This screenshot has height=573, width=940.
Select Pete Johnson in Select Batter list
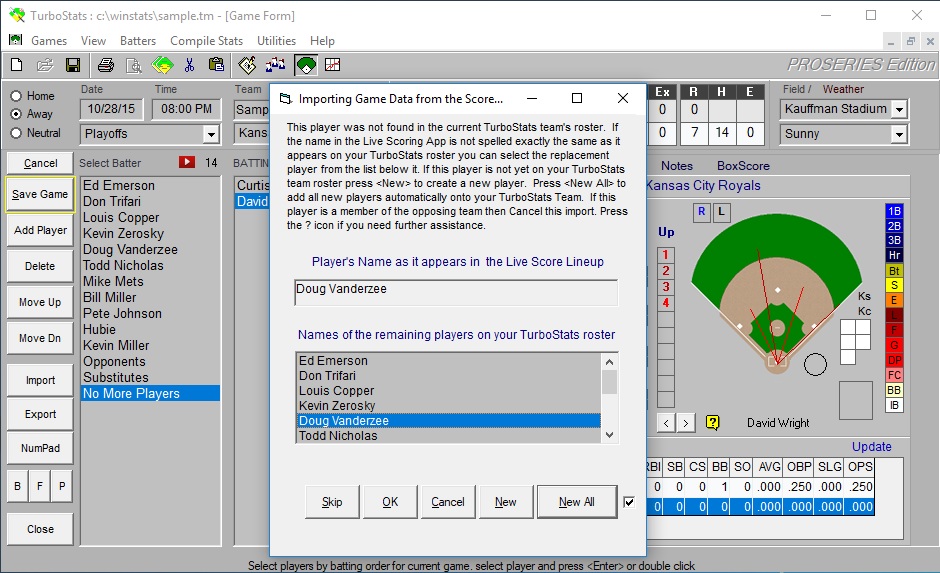point(150,313)
